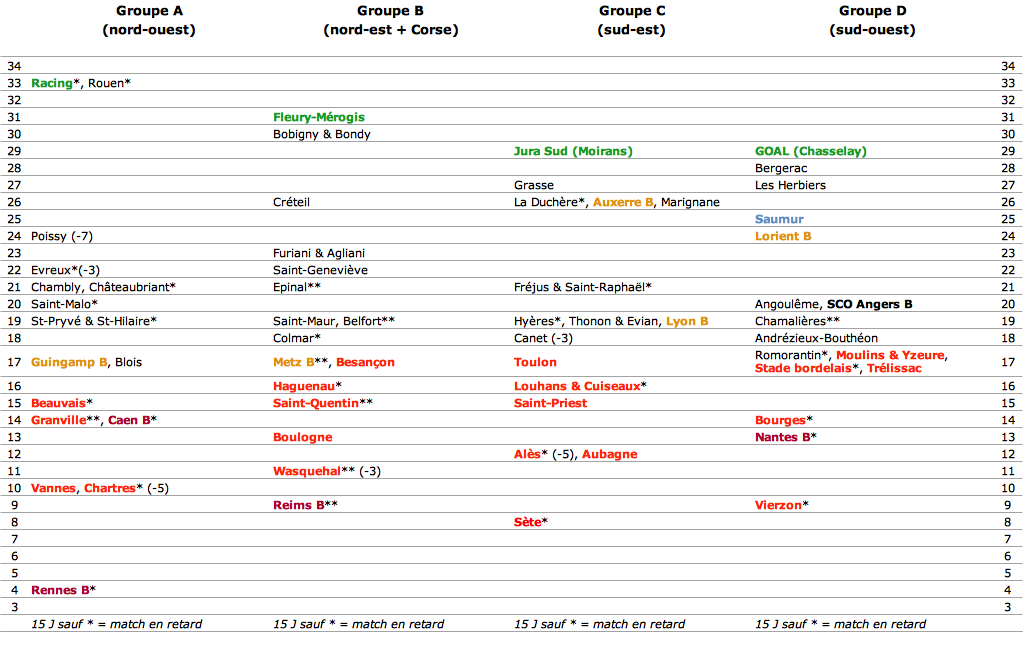This screenshot has height=662, width=1028.
Task: Click red Trélissac entry
Action: (x=894, y=368)
